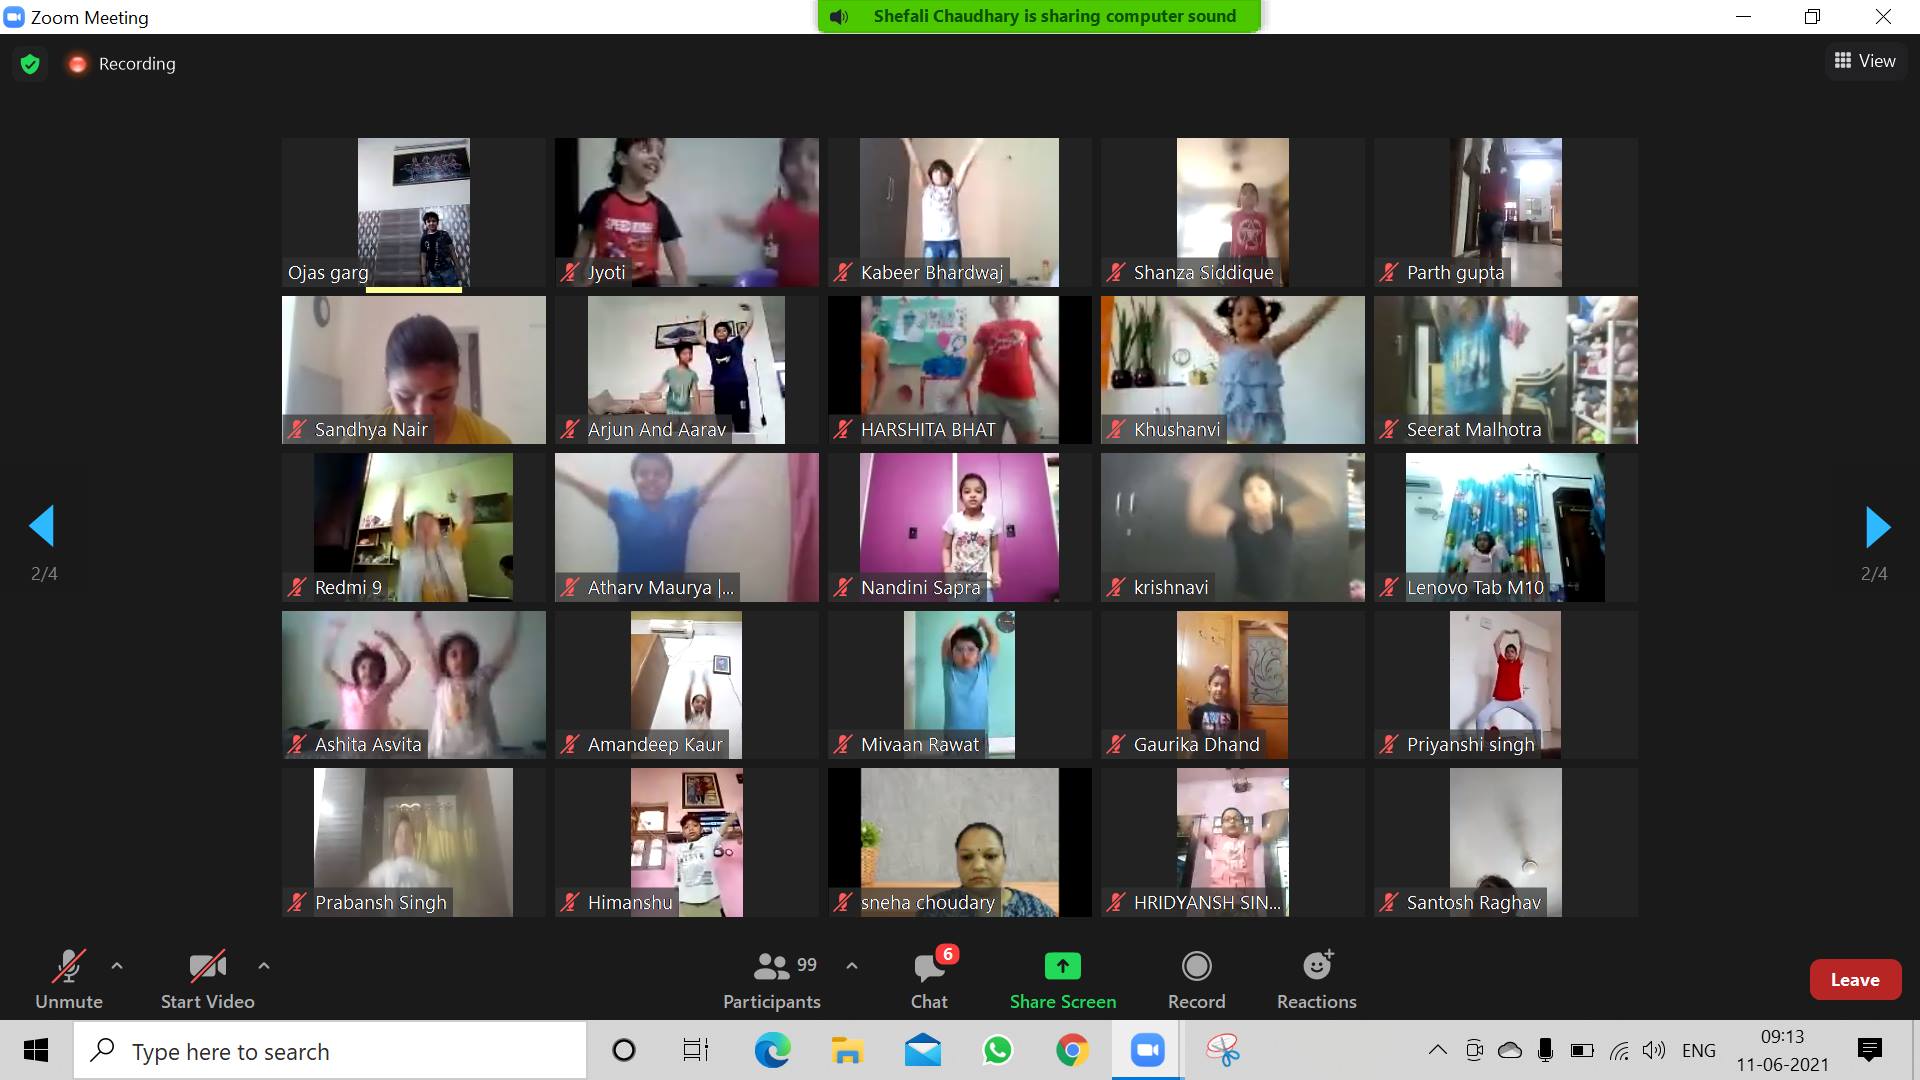Select Redmi 9 video tile
This screenshot has width=1920, height=1080.
[x=414, y=527]
